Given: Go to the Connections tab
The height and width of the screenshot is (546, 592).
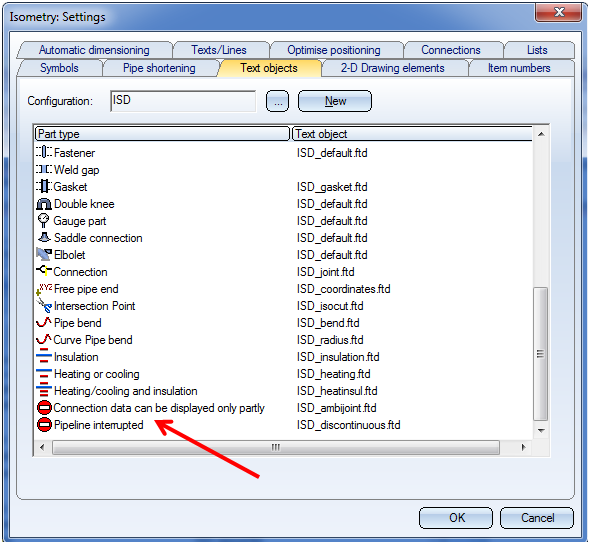Looking at the screenshot, I should (451, 50).
